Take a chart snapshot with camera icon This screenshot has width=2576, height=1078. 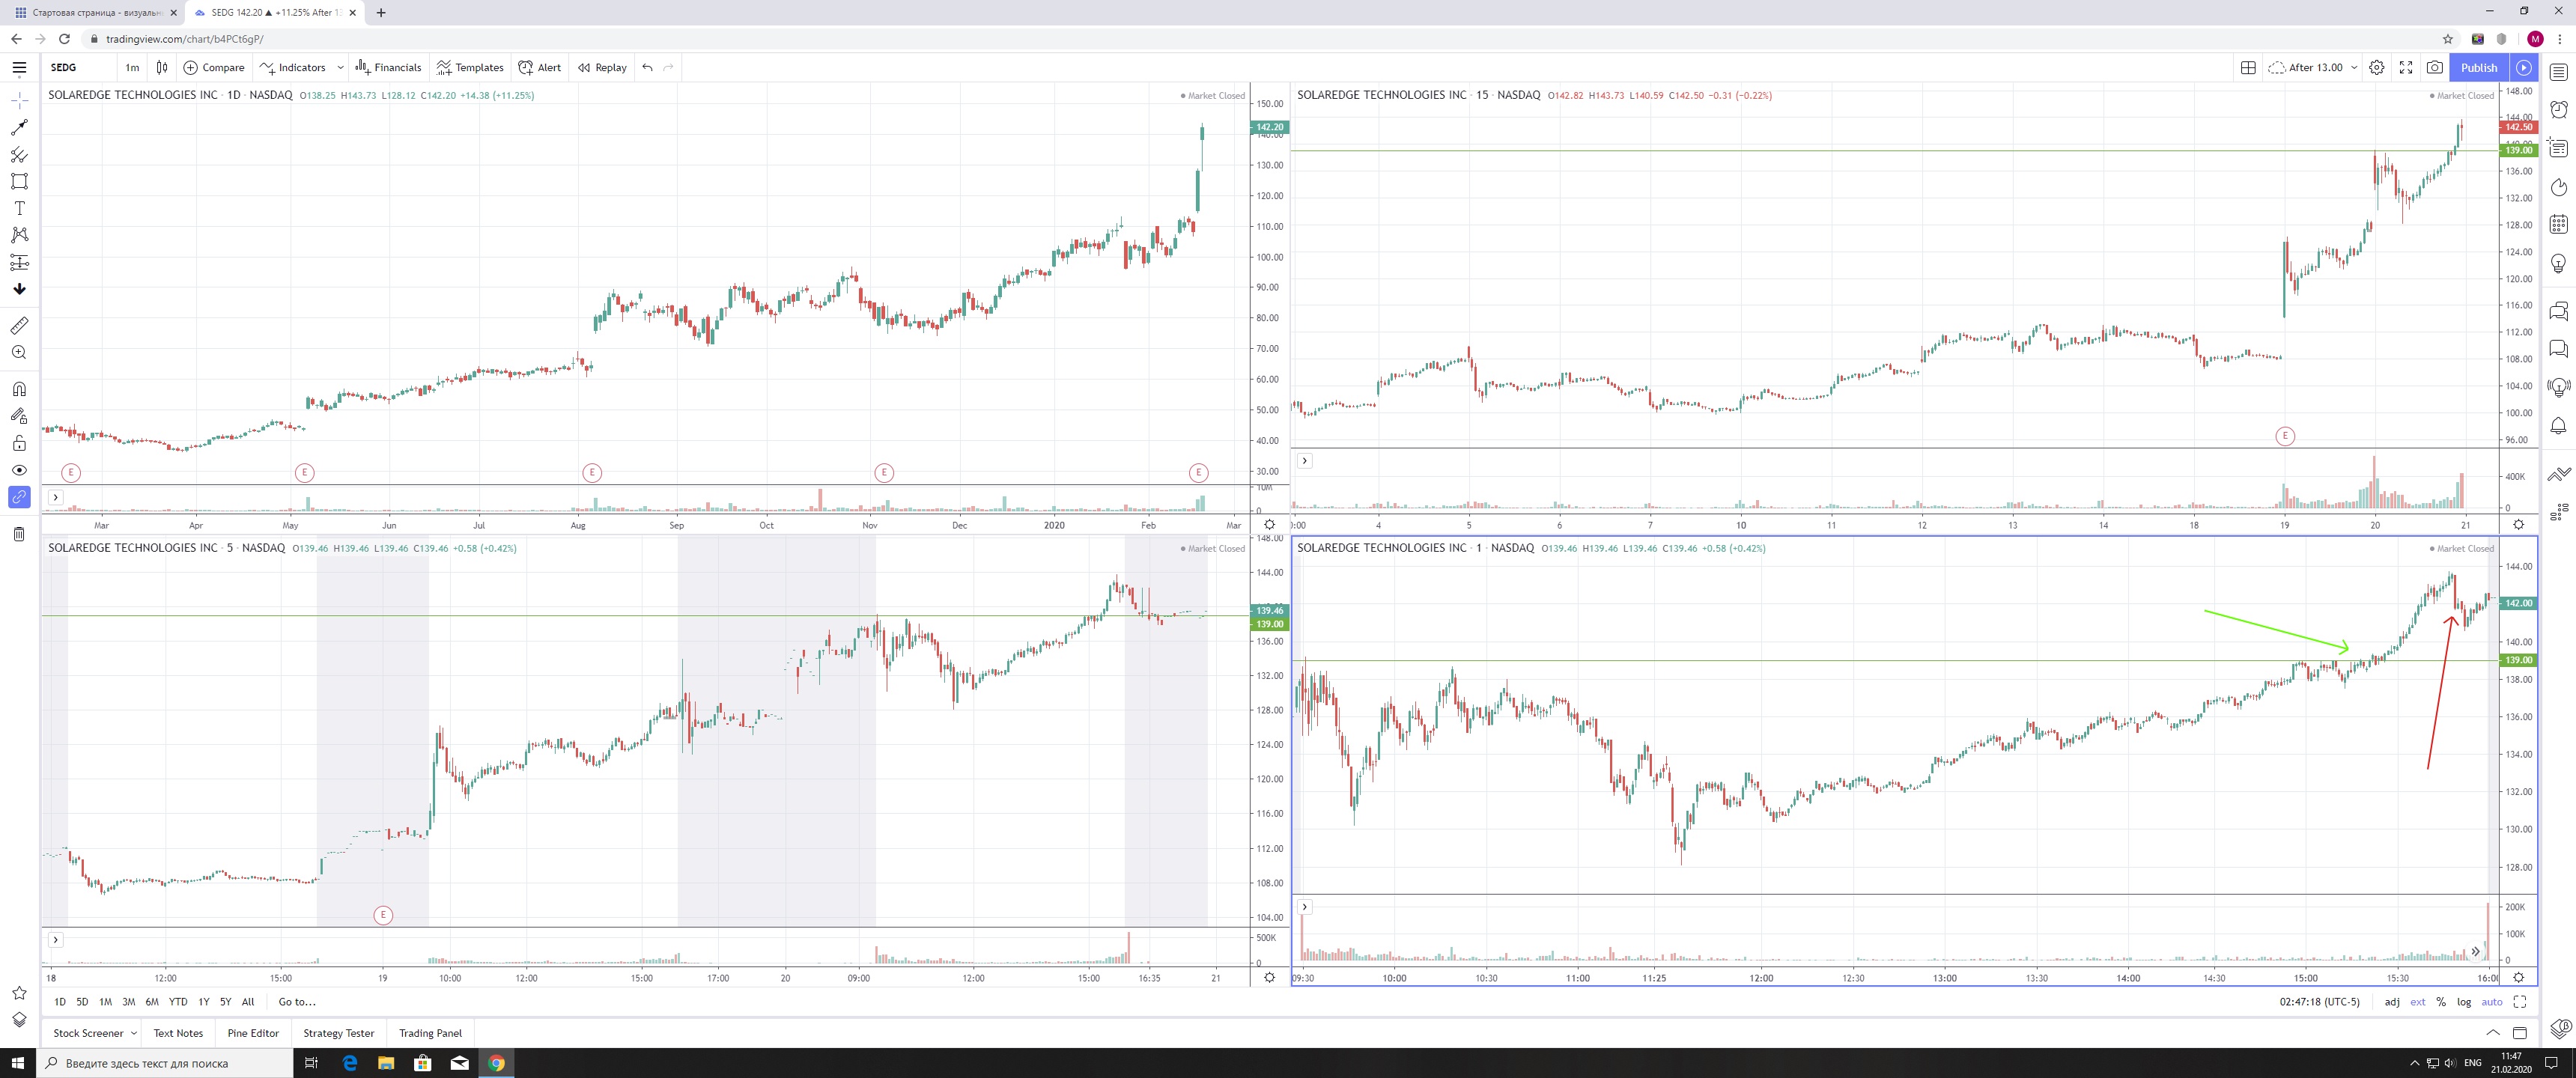2435,67
